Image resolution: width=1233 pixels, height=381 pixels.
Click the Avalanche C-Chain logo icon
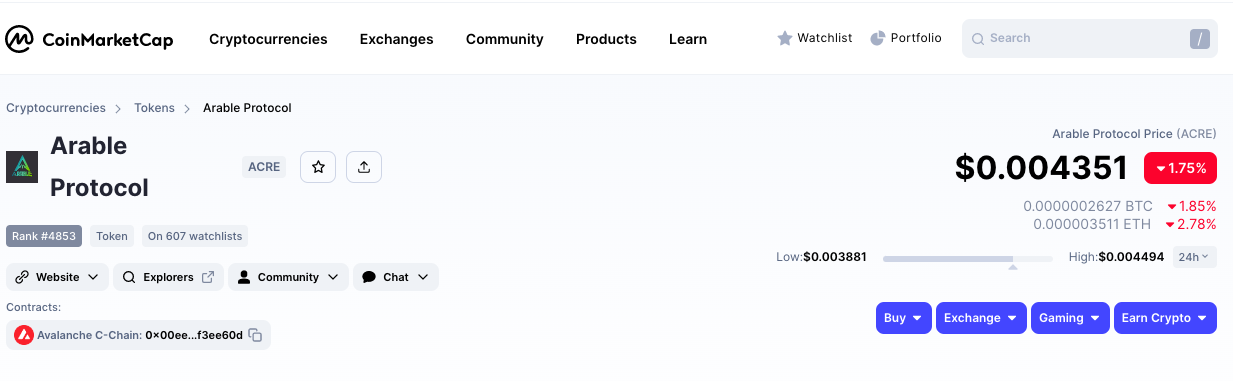coord(23,335)
